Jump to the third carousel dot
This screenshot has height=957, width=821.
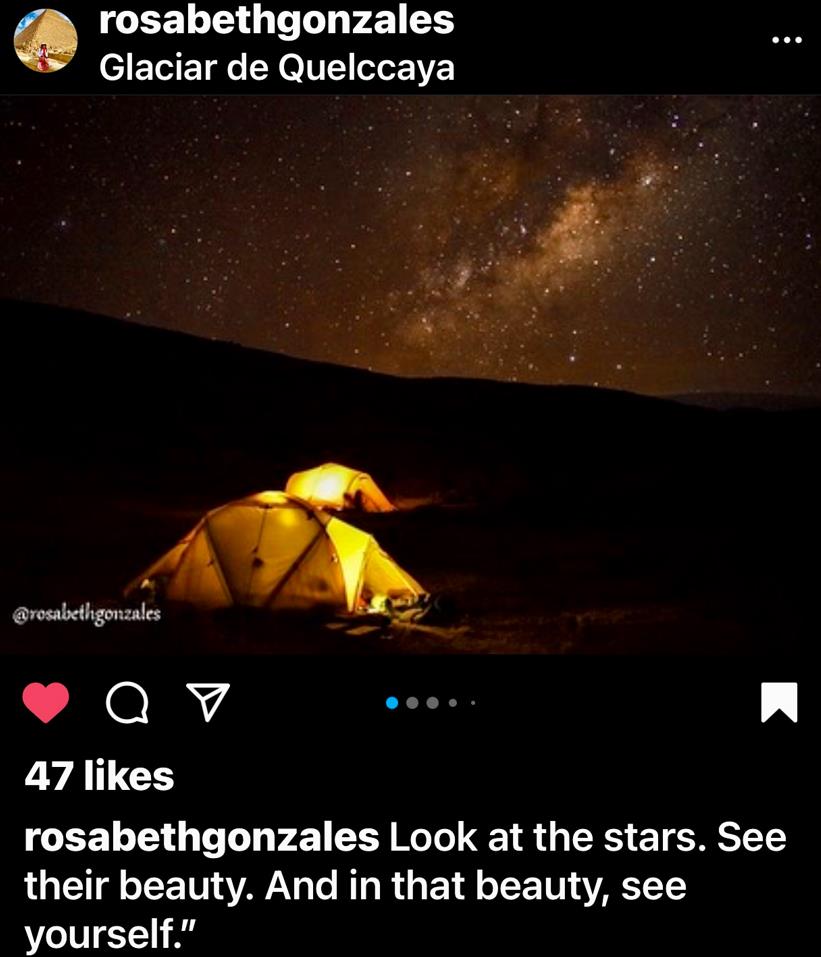[x=433, y=703]
